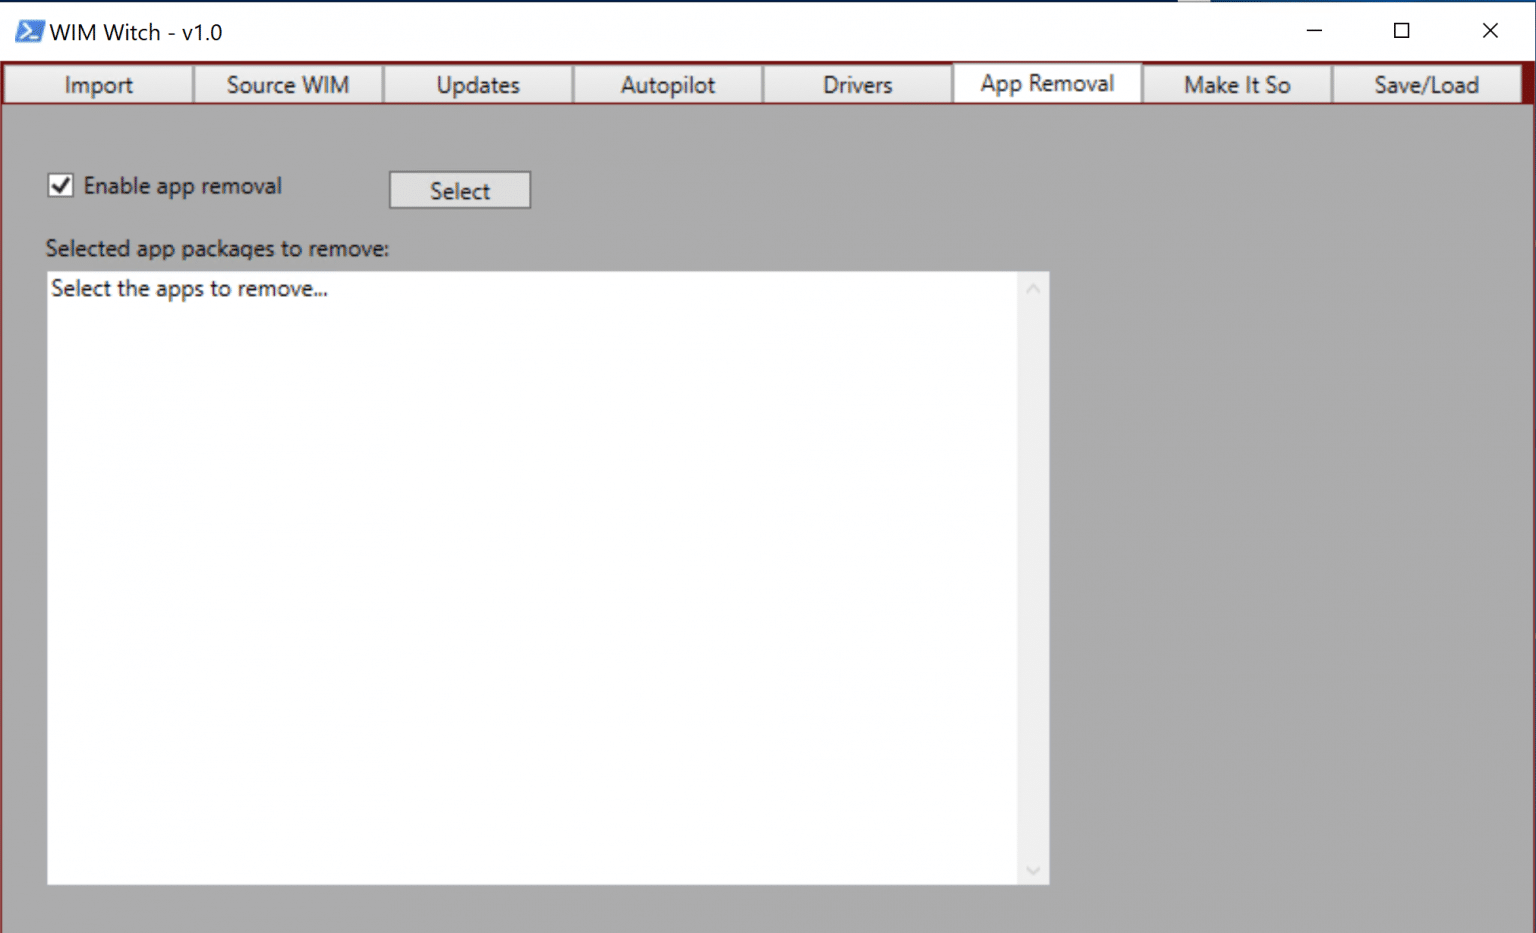The image size is (1536, 933).
Task: Open the Save/Load tab
Action: click(x=1426, y=84)
